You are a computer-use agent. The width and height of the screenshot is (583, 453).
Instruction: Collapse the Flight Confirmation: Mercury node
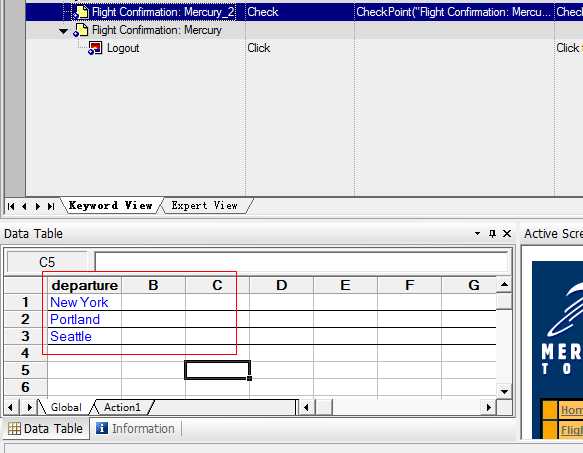pos(64,31)
